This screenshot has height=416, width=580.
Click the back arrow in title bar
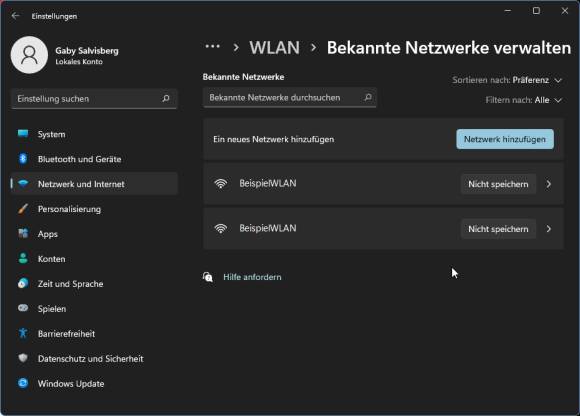coord(16,16)
